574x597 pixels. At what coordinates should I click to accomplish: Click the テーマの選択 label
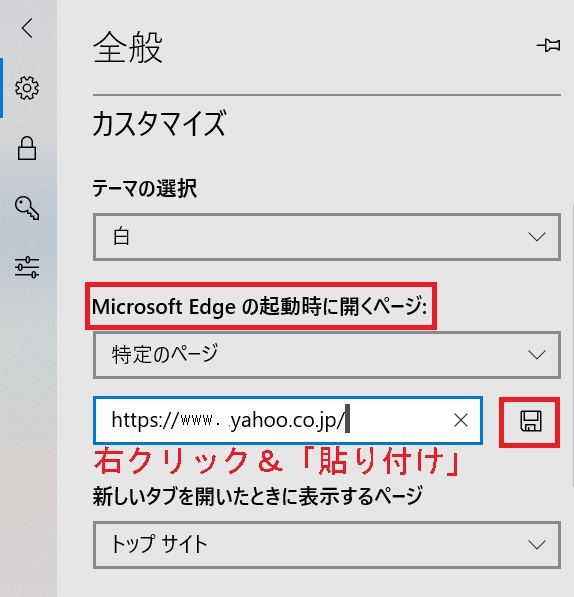click(145, 188)
